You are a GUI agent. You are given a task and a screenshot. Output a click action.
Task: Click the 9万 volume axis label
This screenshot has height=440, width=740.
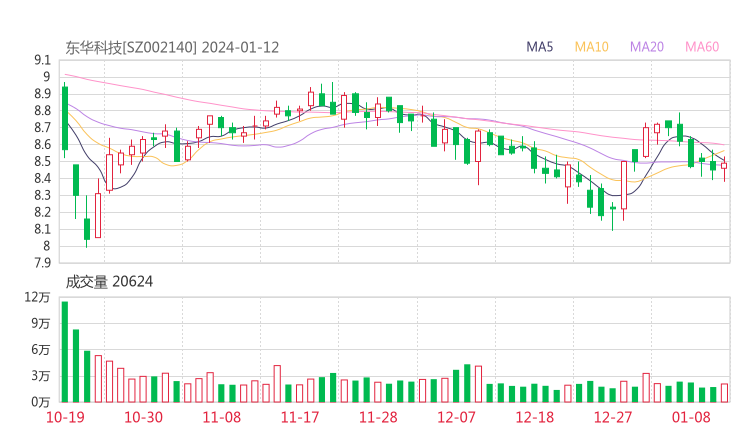click(x=41, y=323)
